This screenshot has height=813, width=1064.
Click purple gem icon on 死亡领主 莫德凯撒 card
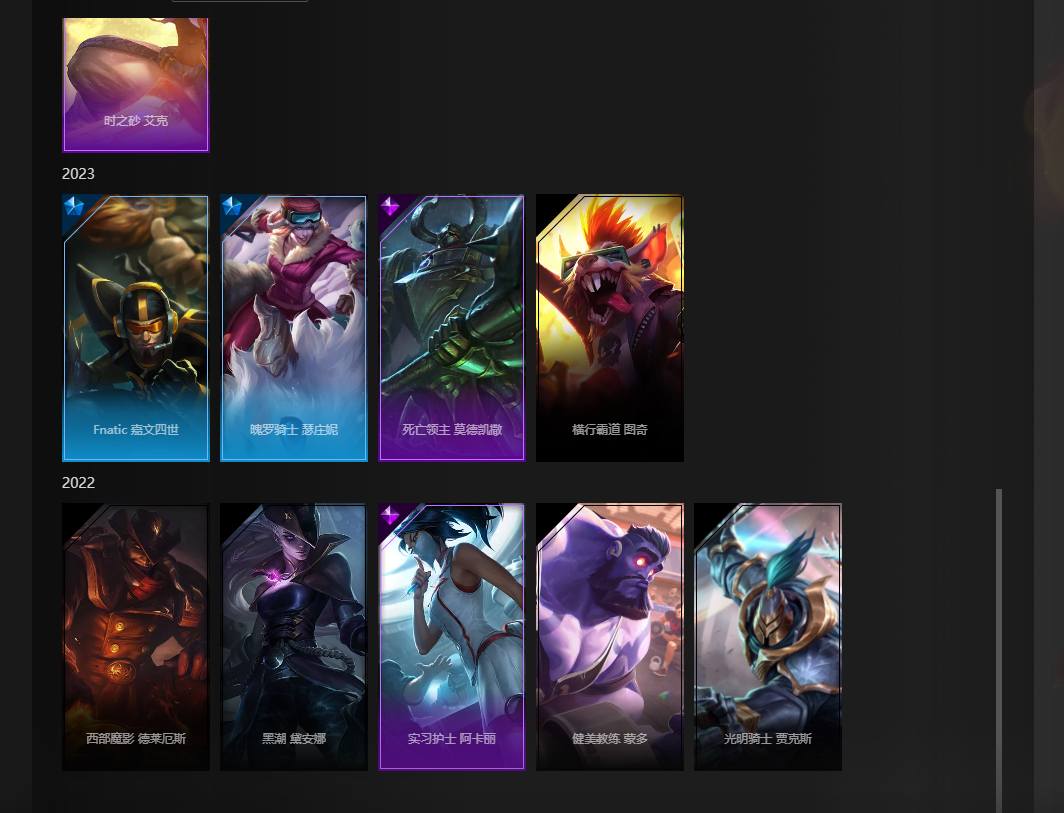[x=390, y=206]
